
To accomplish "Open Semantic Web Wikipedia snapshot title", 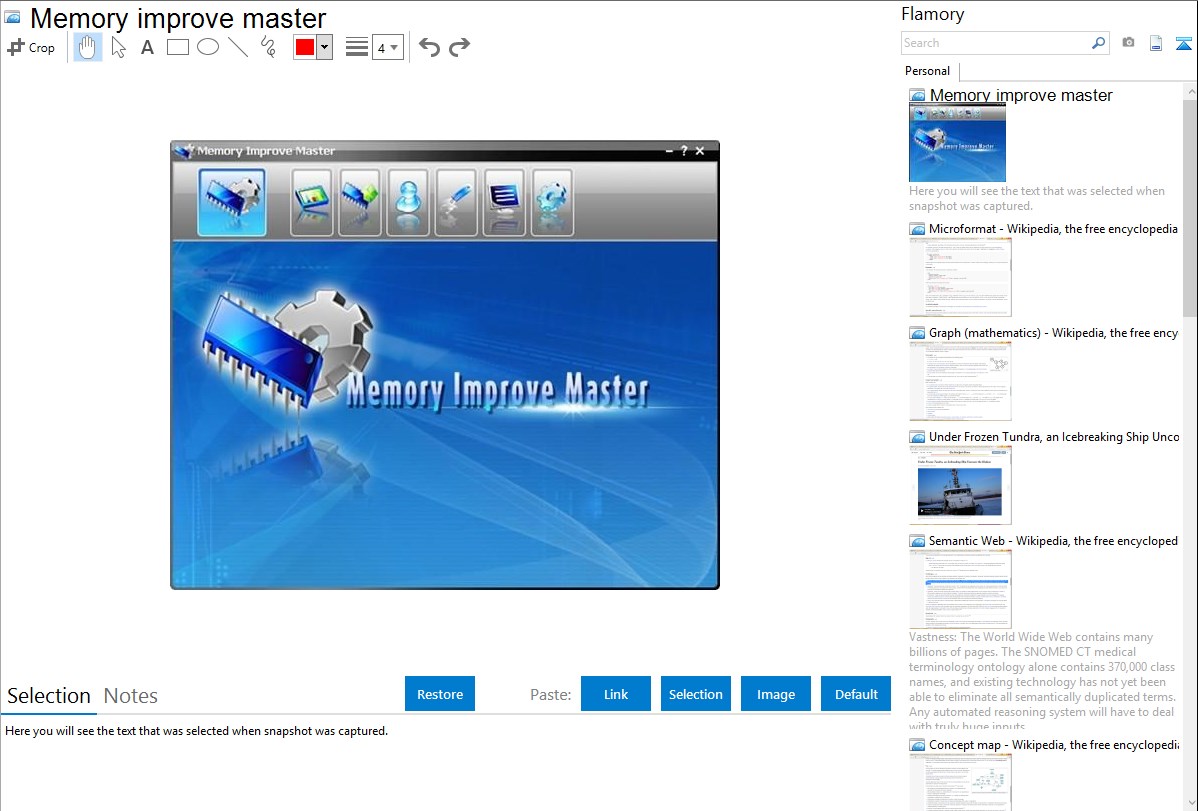I will [1053, 540].
